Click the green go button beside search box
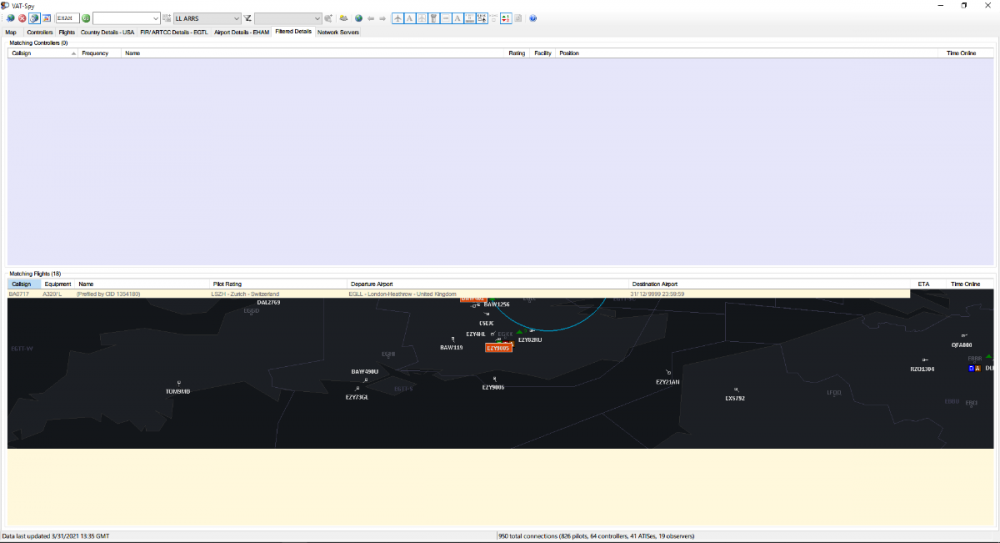Screen dimensions: 1000x543 pos(86,18)
